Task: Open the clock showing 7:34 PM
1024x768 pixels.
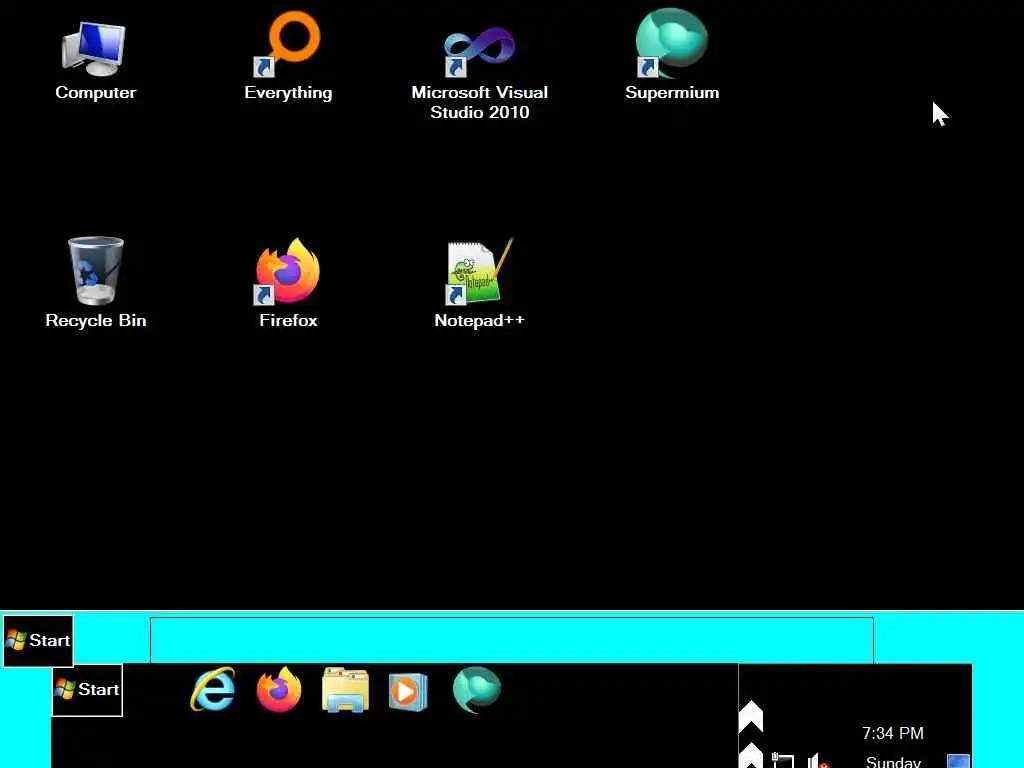Action: (x=892, y=733)
